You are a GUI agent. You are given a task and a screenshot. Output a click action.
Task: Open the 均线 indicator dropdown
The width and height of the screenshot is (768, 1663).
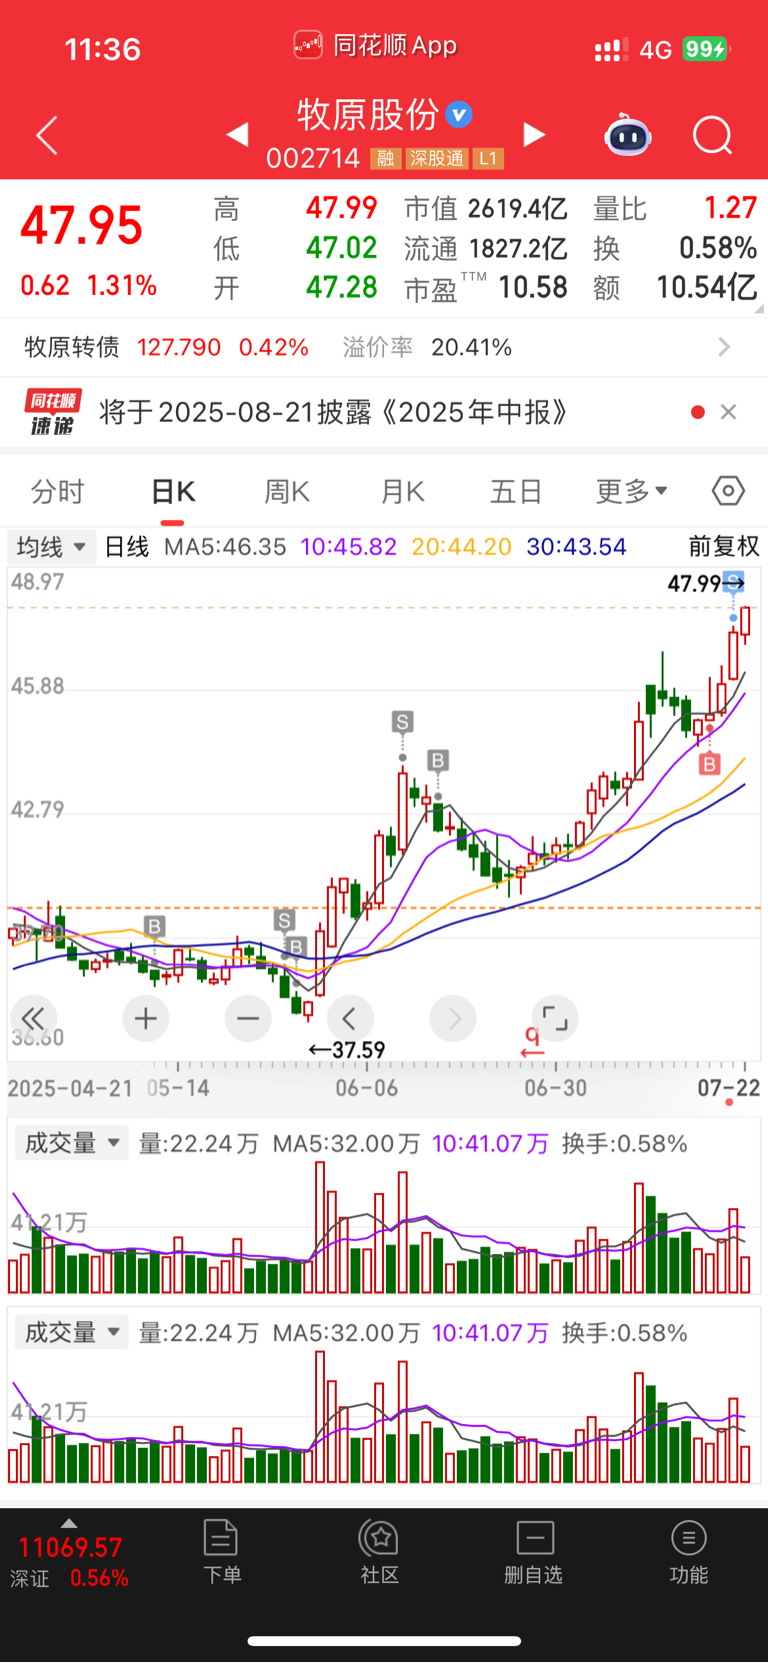(52, 547)
